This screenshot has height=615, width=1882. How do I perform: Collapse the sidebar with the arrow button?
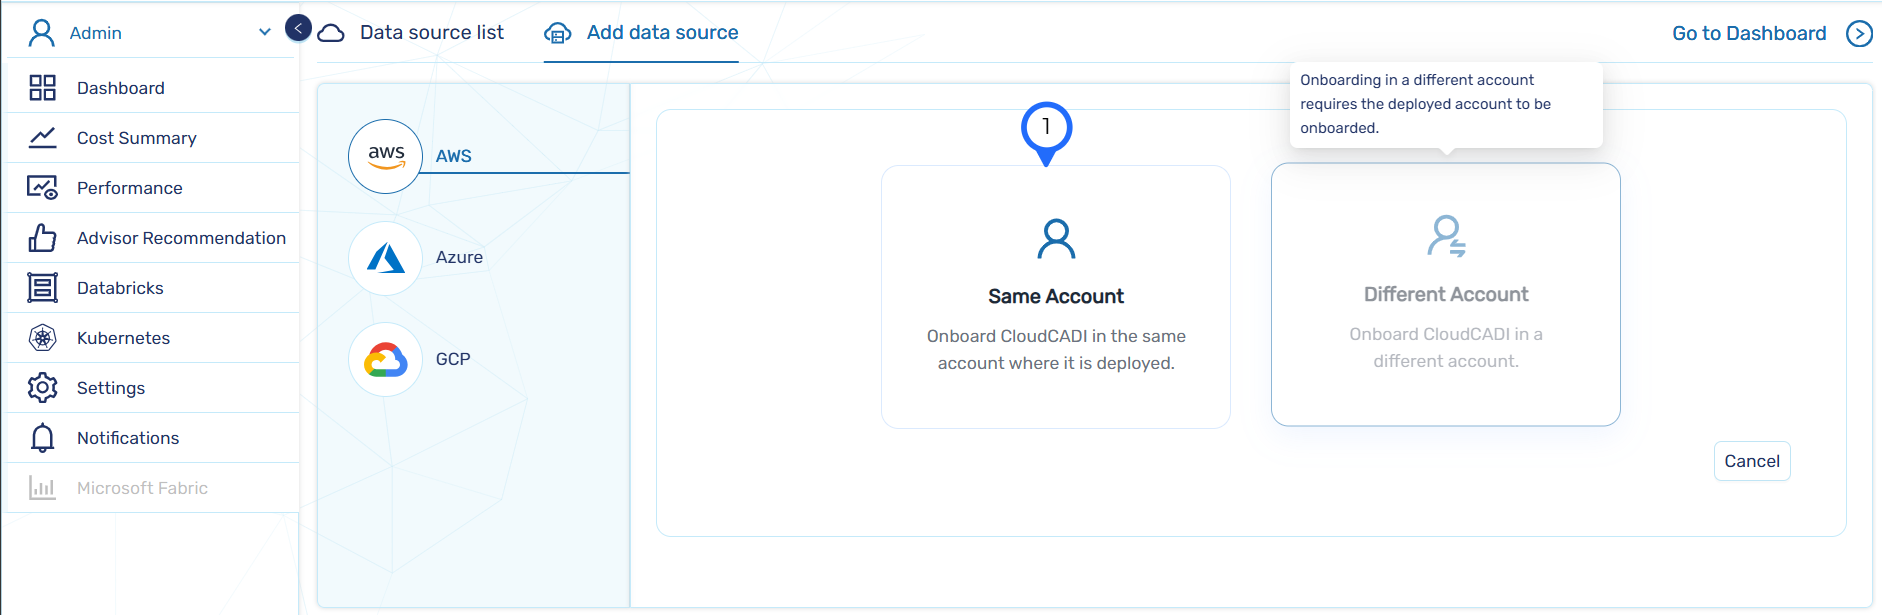point(298,28)
